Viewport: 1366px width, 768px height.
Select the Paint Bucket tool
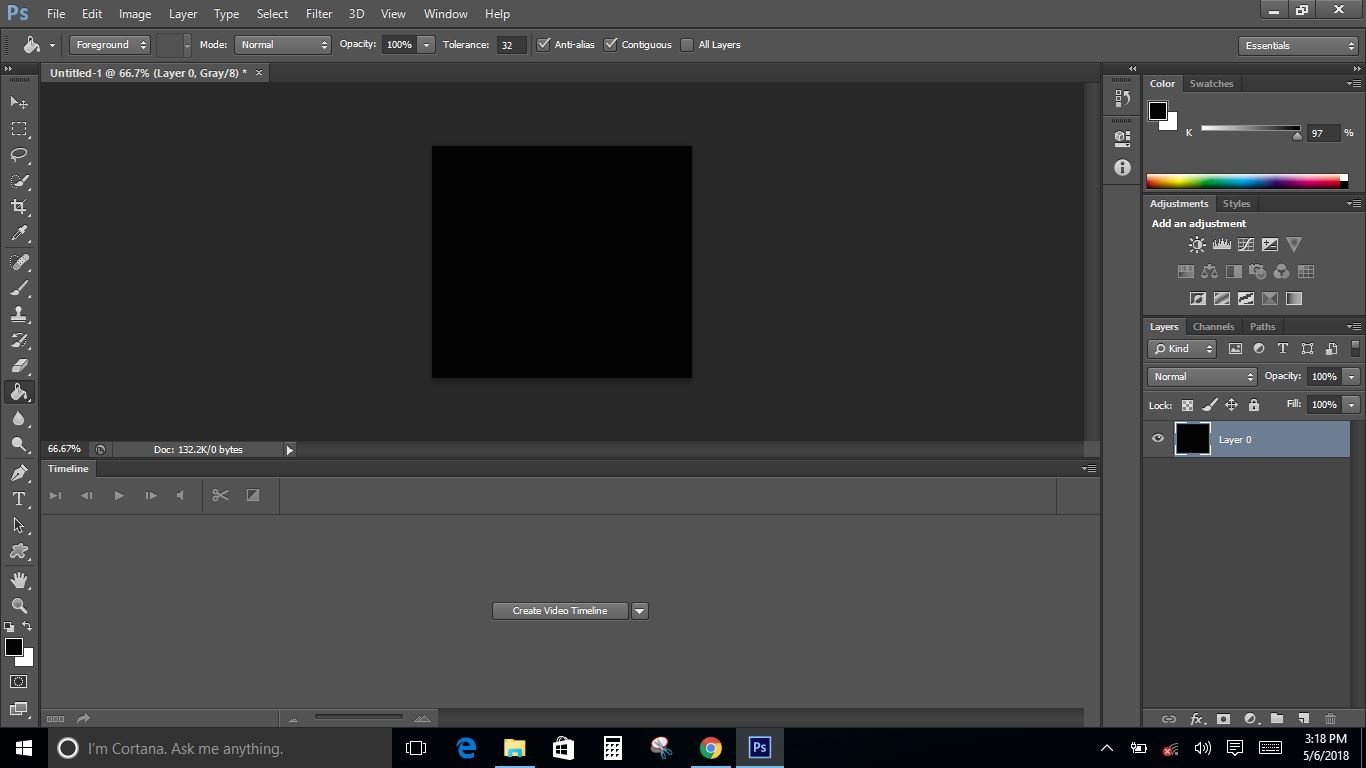coord(19,392)
